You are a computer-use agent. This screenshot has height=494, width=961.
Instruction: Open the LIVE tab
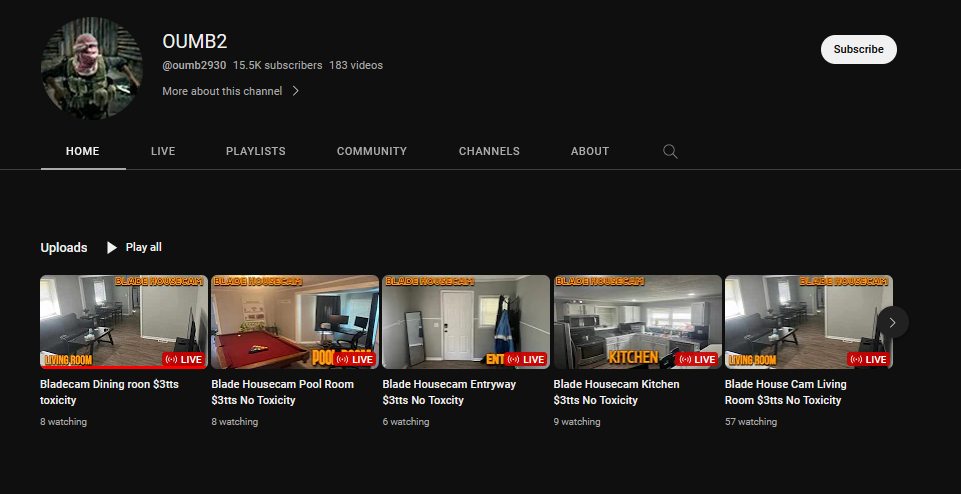click(x=163, y=151)
